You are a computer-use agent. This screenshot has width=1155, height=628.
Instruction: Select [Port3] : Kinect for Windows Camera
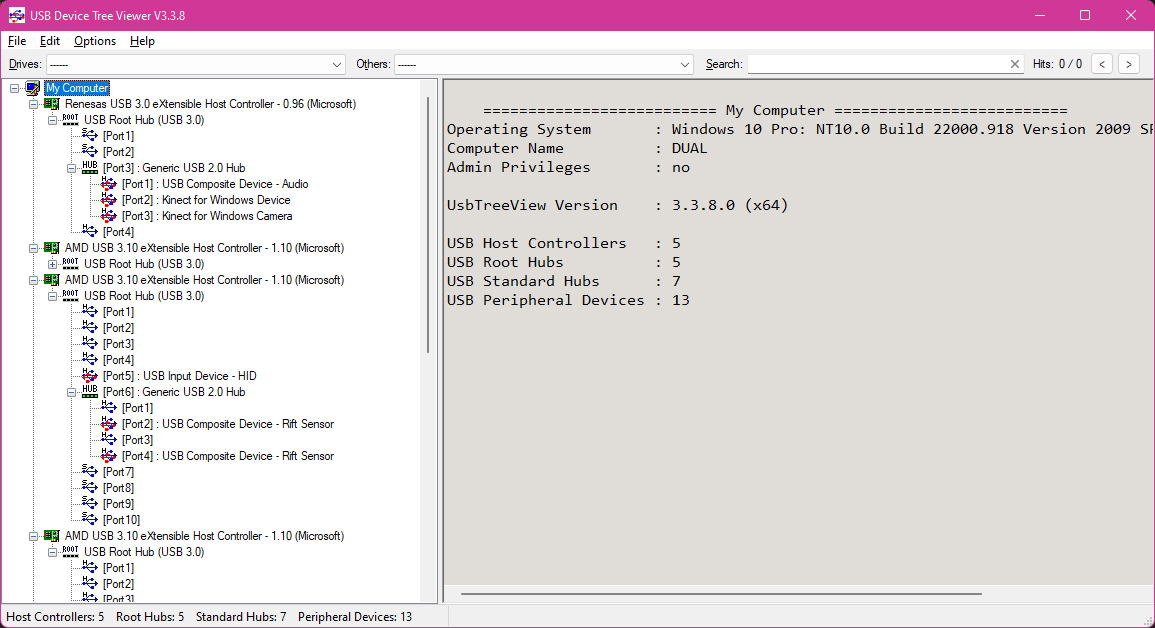(x=207, y=216)
